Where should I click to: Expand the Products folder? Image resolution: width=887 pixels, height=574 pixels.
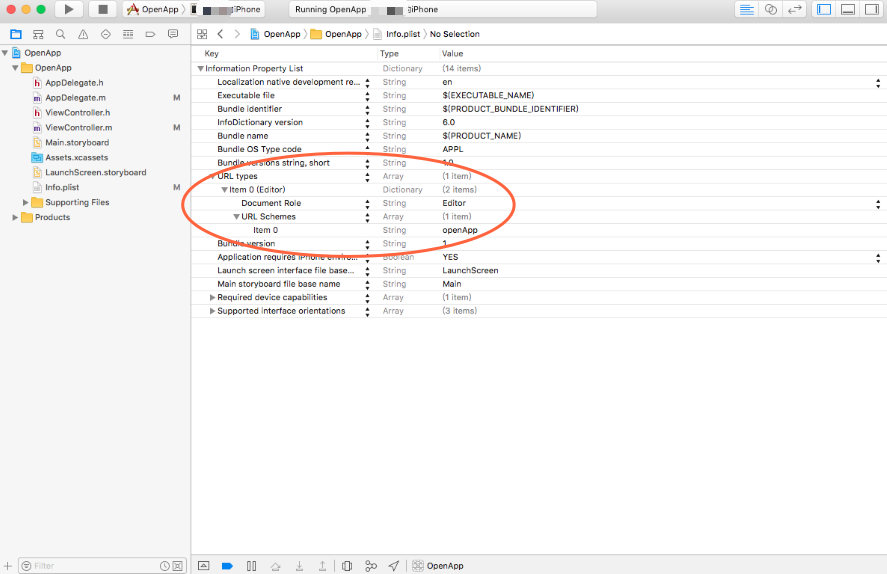[x=15, y=217]
